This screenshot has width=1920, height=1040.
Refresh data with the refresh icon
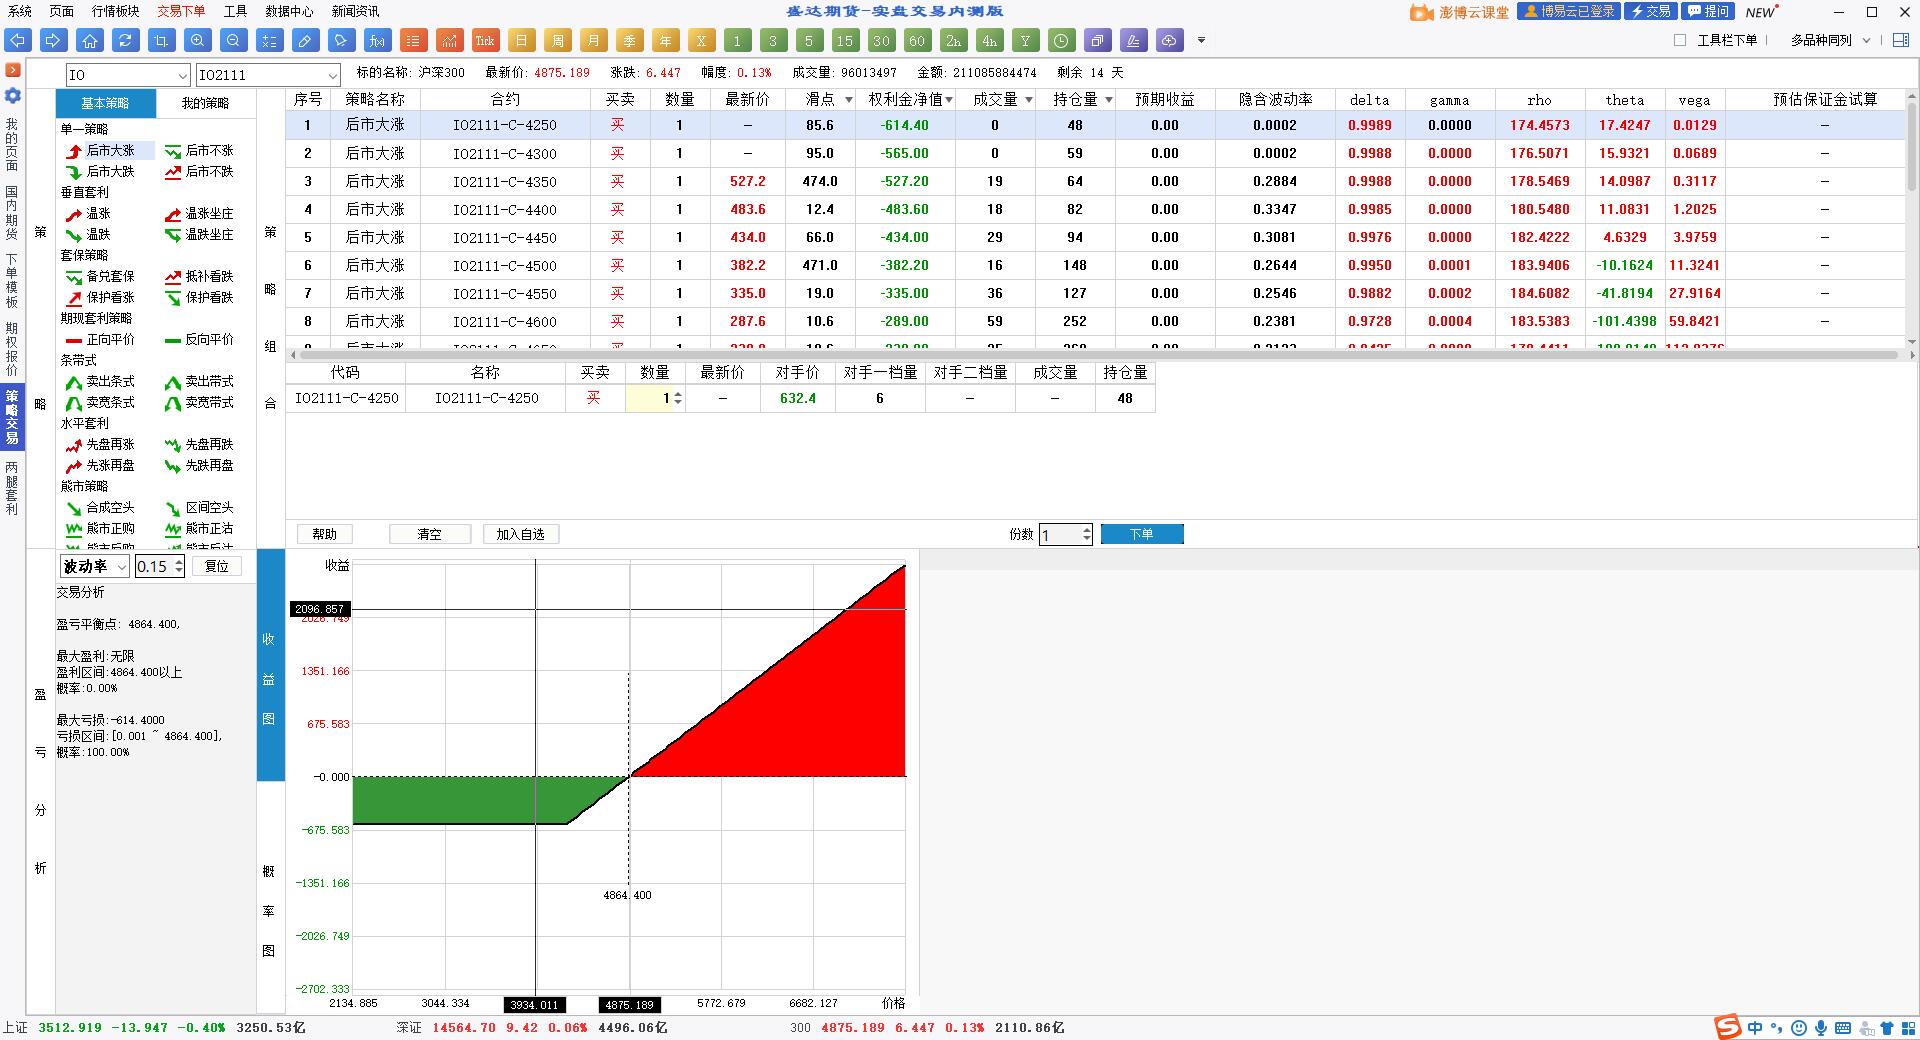pyautogui.click(x=126, y=41)
